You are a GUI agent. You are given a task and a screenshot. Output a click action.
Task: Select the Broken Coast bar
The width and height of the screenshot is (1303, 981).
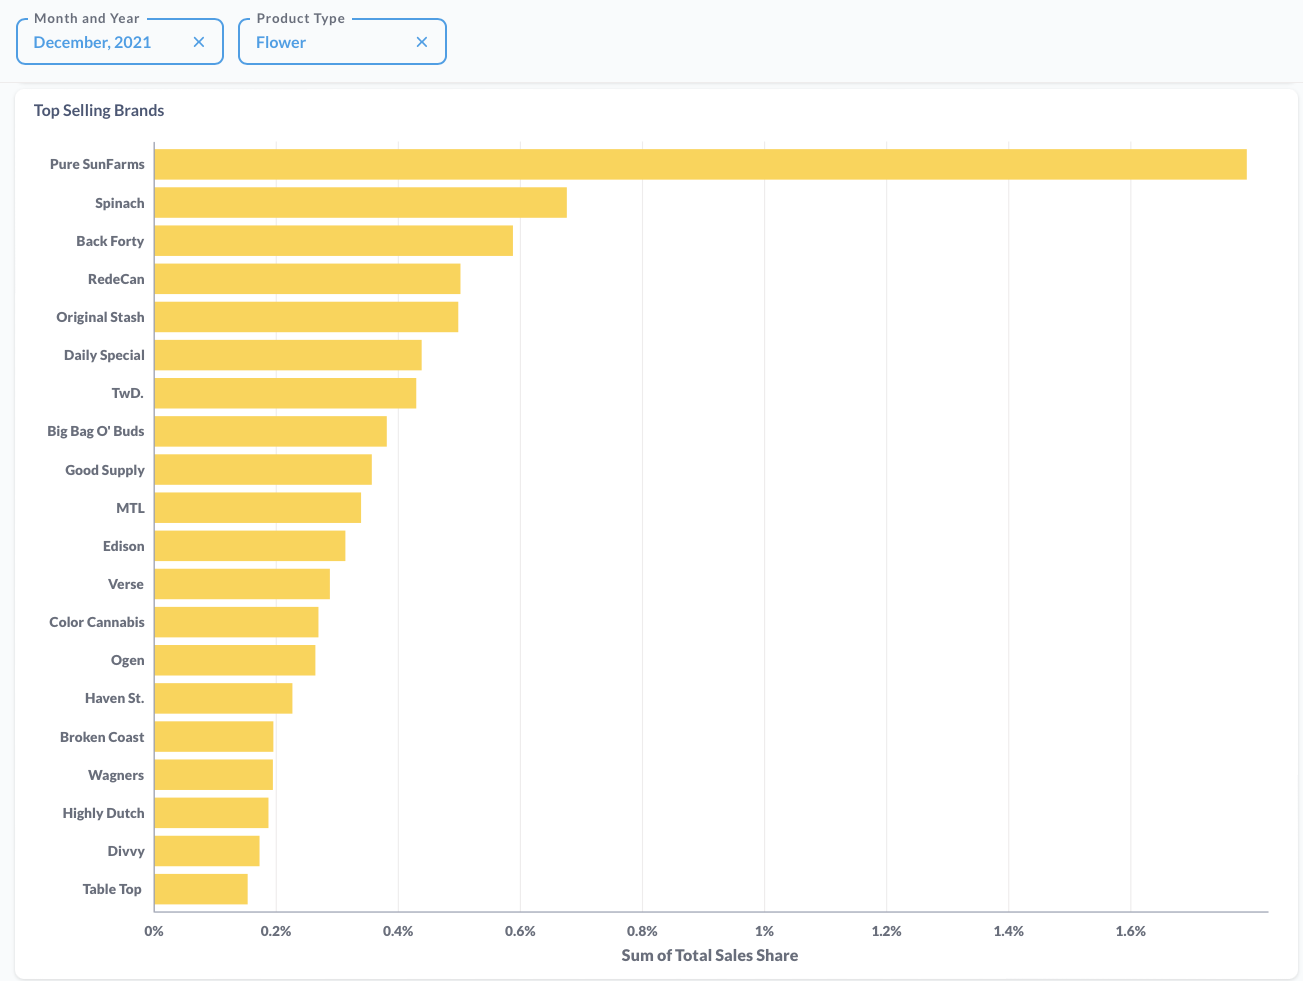[x=214, y=736]
